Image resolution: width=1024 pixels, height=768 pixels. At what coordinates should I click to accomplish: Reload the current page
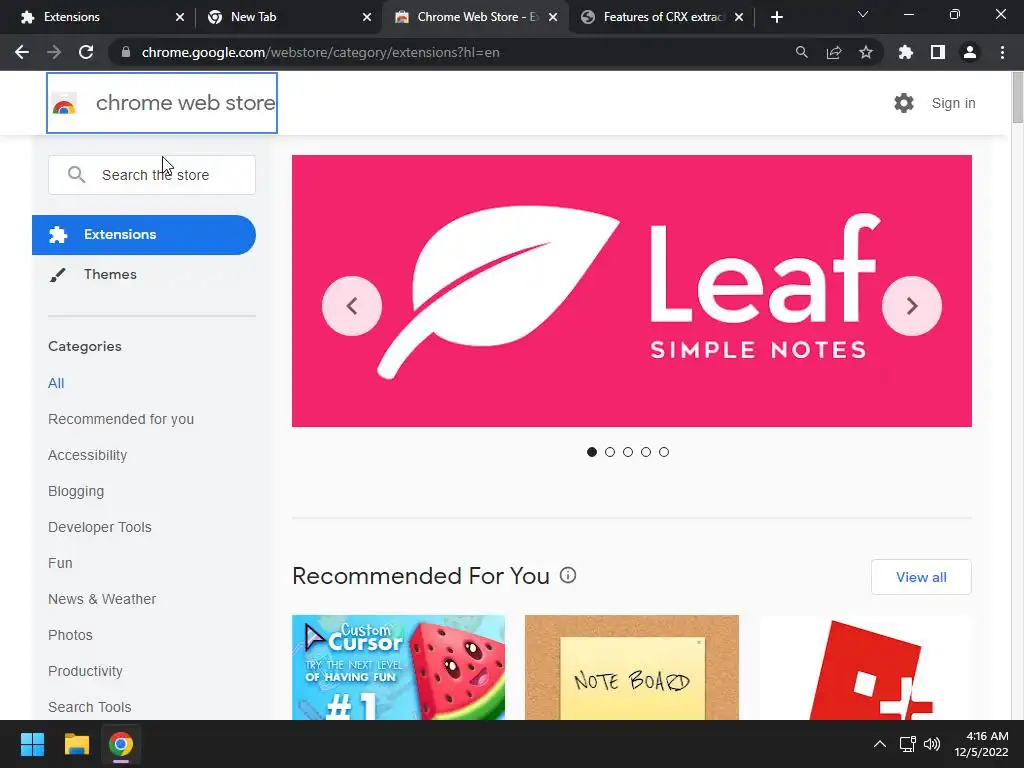coord(86,52)
